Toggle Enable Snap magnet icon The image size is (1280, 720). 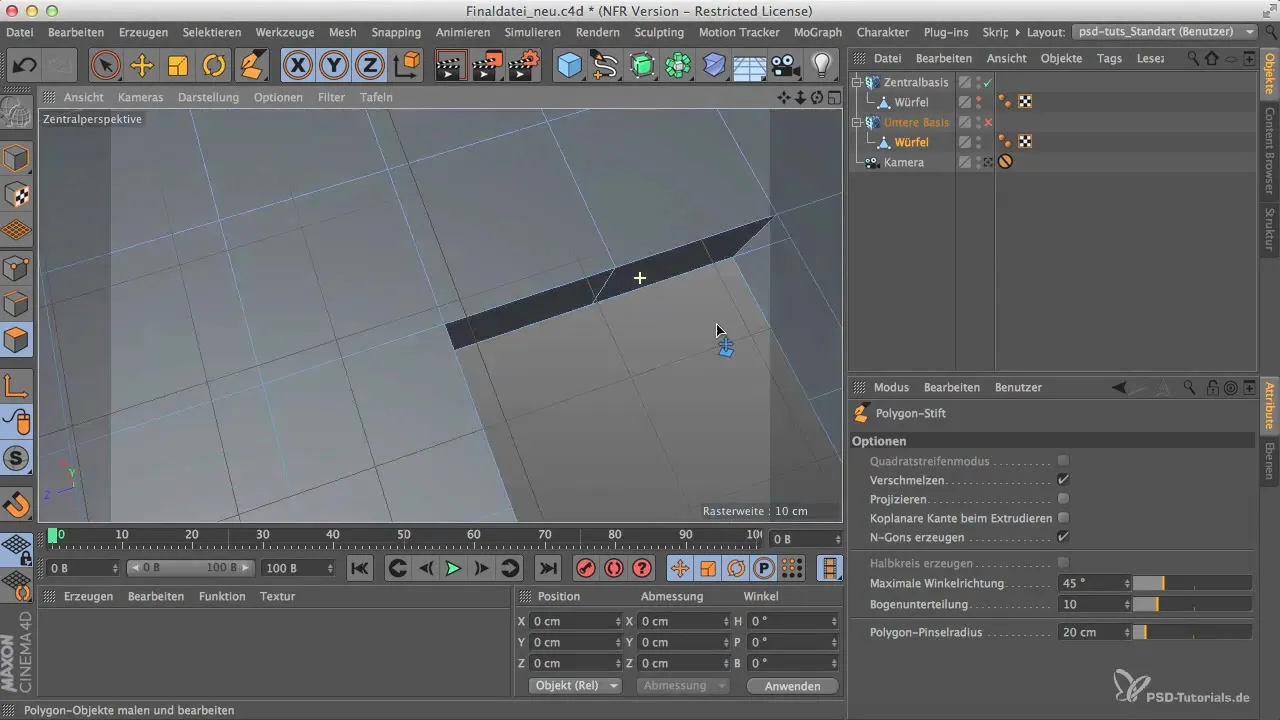coord(16,504)
